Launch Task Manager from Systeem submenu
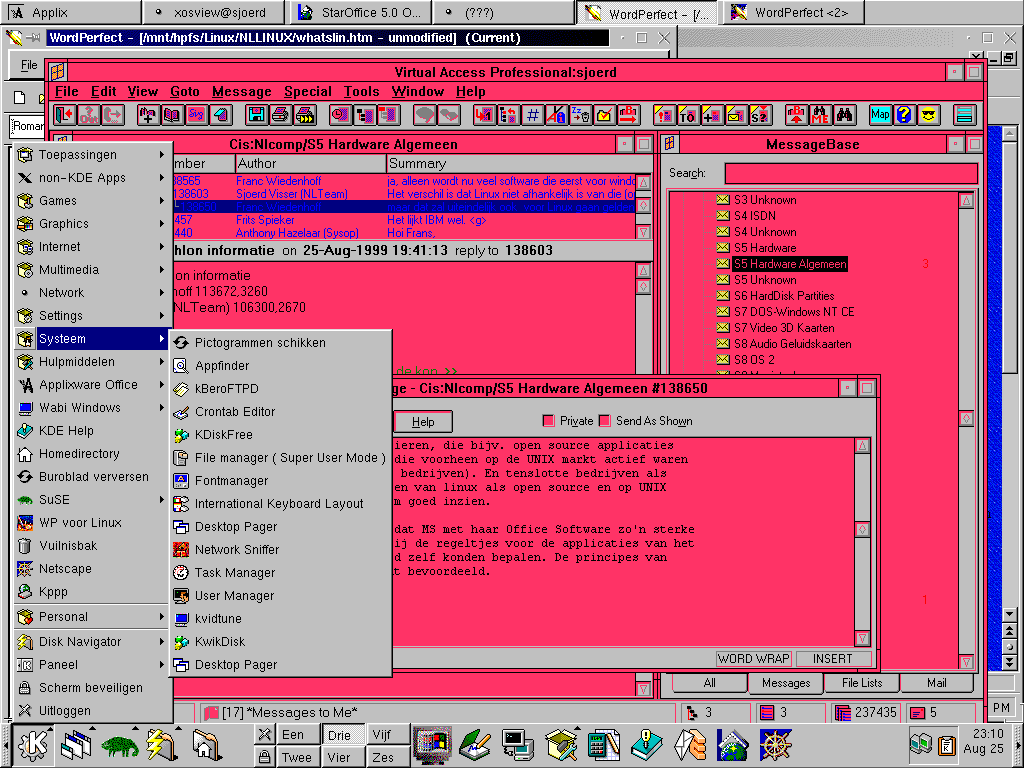Viewport: 1024px width, 768px height. click(281, 572)
